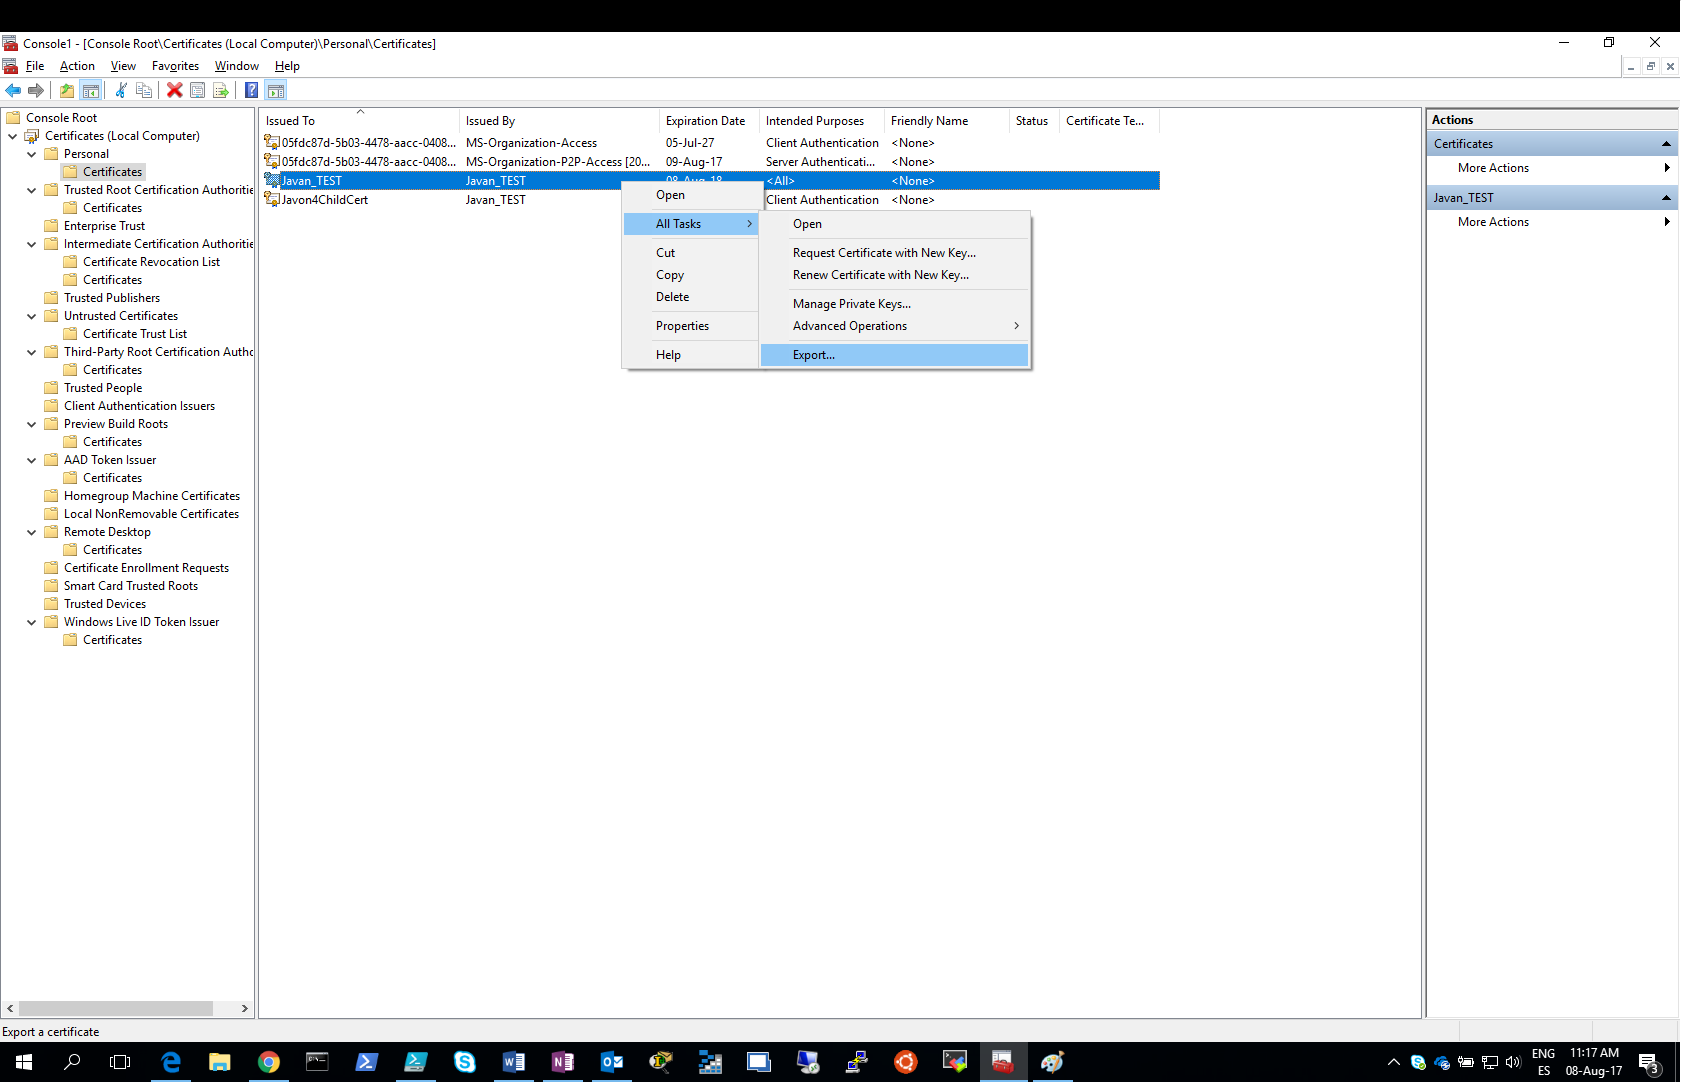This screenshot has height=1082, width=1681.
Task: Click More Actions under Javan_TEST in Actions pane
Action: pos(1493,222)
